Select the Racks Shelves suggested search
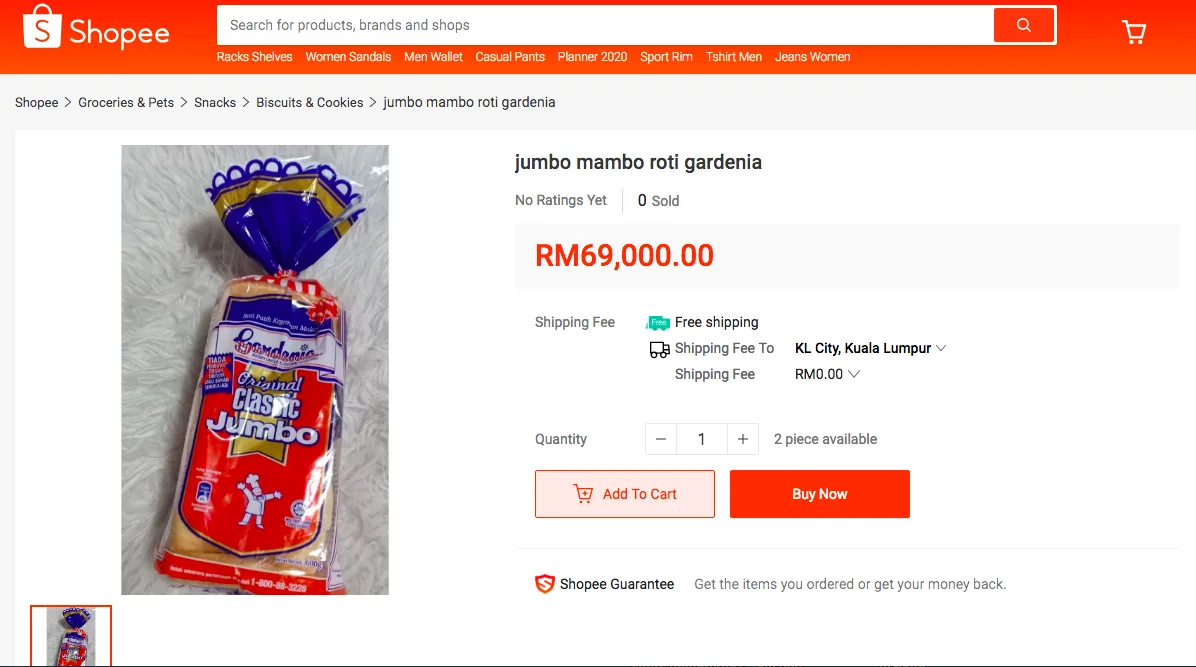Image resolution: width=1196 pixels, height=667 pixels. [255, 56]
